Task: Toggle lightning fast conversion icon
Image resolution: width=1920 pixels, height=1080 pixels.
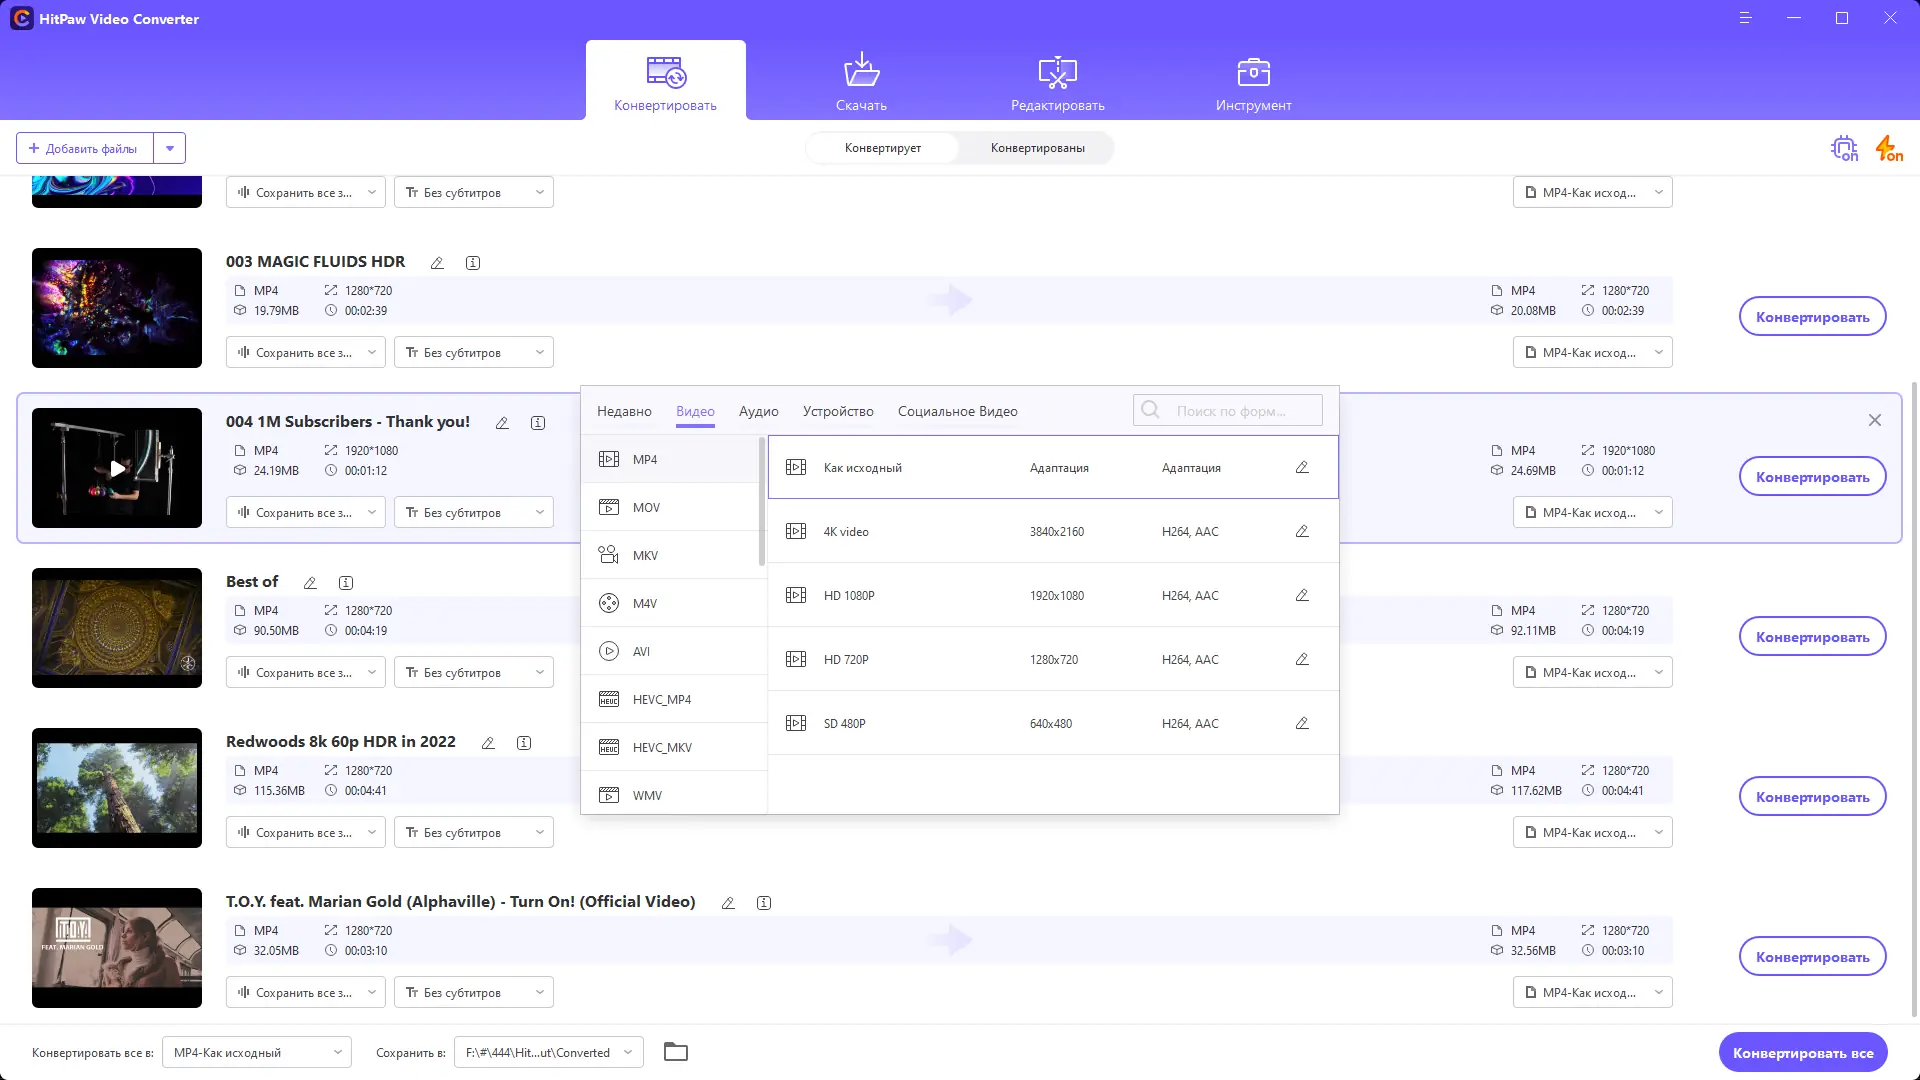Action: point(1888,149)
